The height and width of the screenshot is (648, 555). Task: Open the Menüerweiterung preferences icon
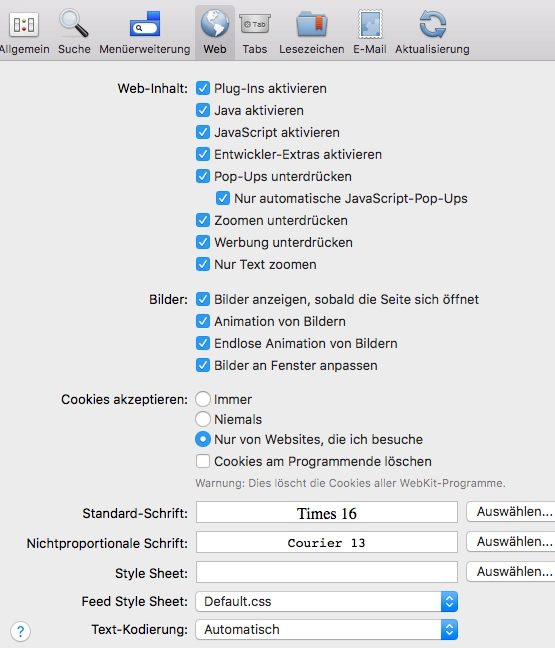[x=145, y=24]
